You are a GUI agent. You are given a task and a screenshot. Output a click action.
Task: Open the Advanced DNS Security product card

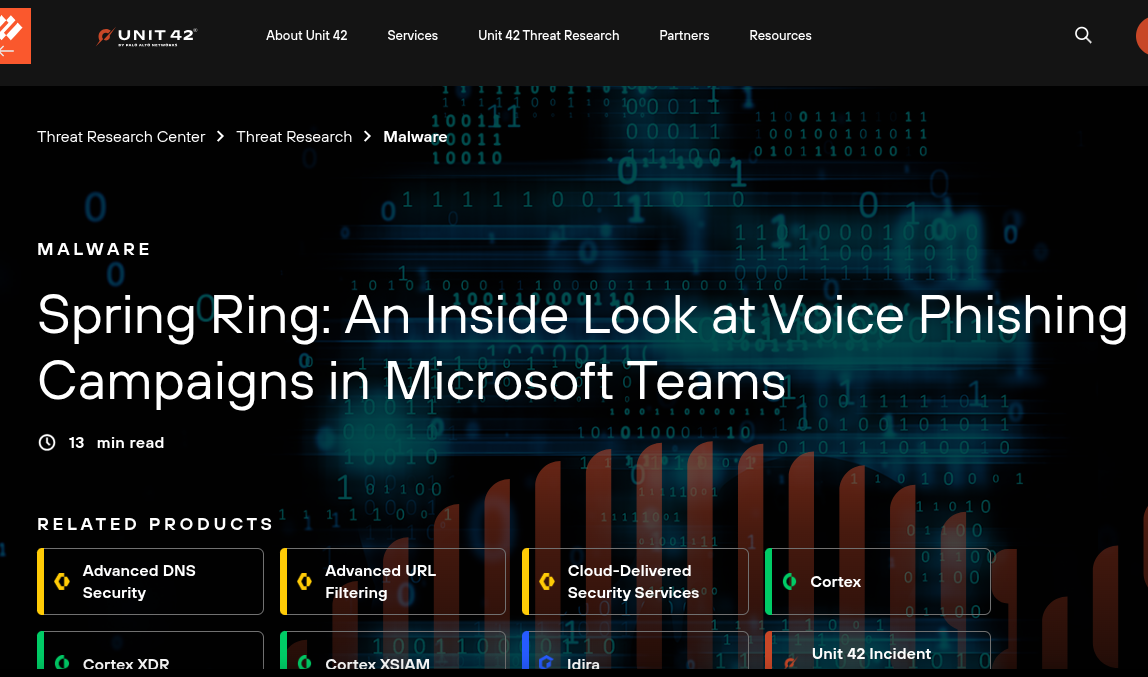[x=150, y=581]
